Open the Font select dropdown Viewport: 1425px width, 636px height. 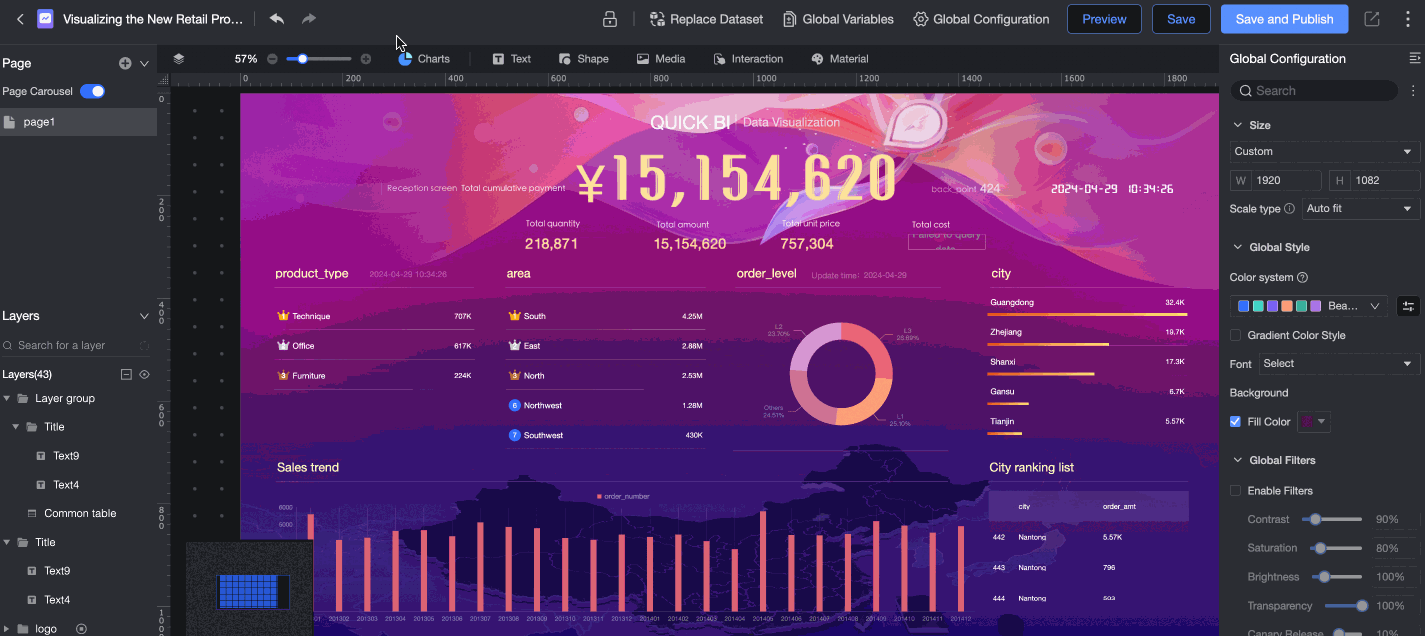(x=1339, y=364)
